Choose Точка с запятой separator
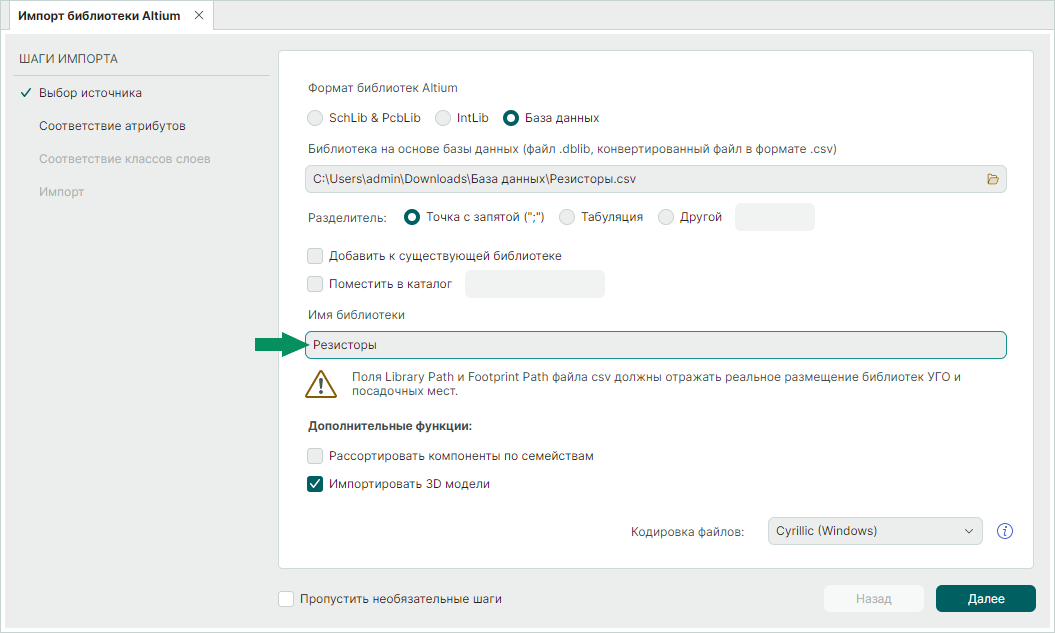The height and width of the screenshot is (633, 1055). pyautogui.click(x=412, y=217)
